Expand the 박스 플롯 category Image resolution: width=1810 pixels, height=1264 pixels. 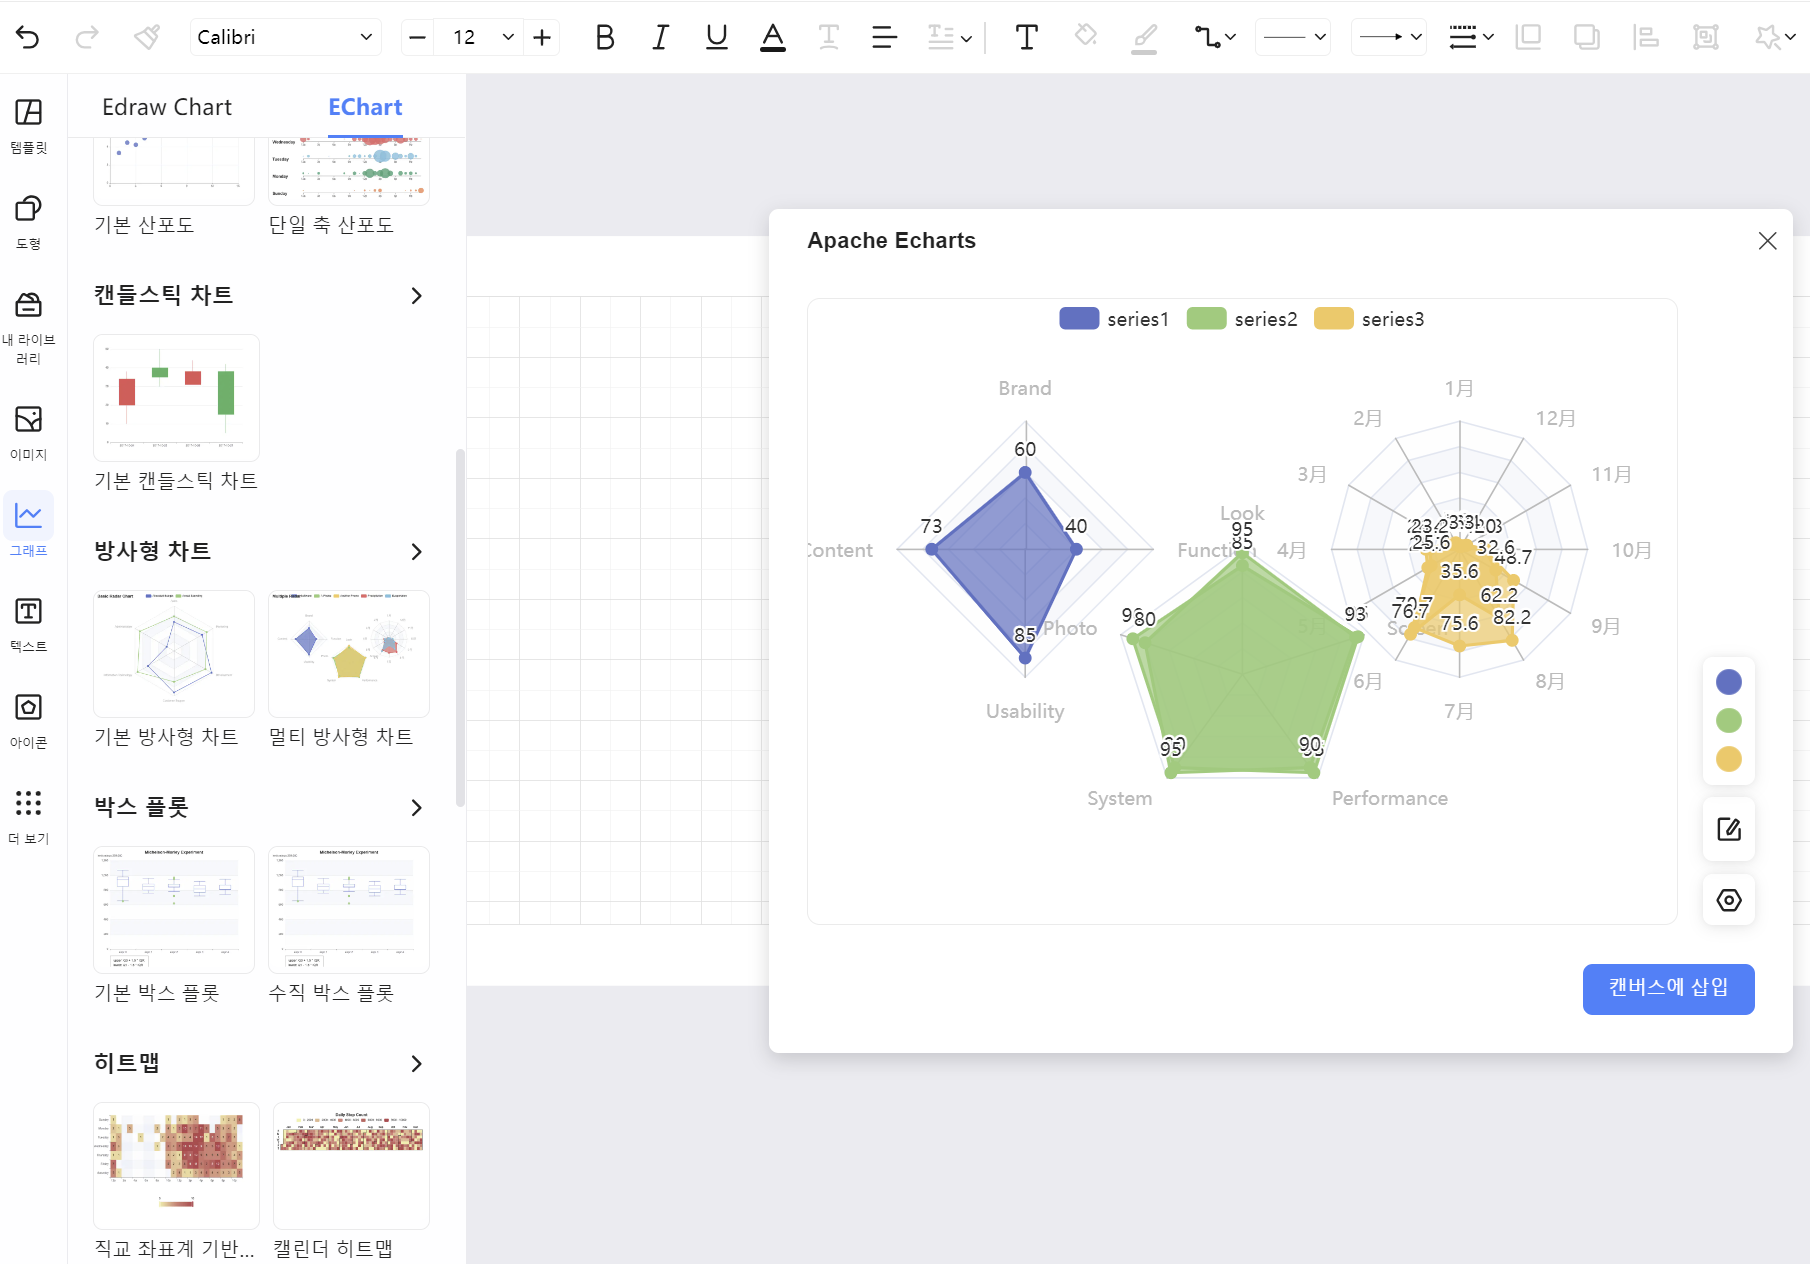(x=417, y=808)
